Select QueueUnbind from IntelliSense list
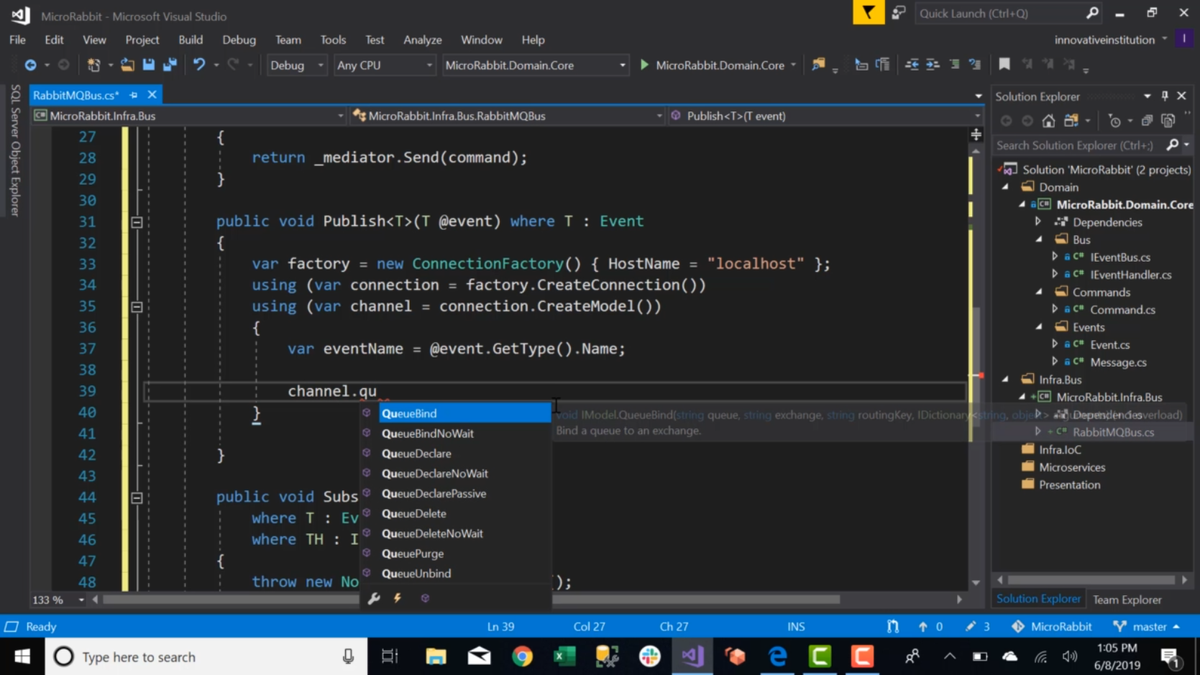The width and height of the screenshot is (1200, 675). pyautogui.click(x=416, y=573)
